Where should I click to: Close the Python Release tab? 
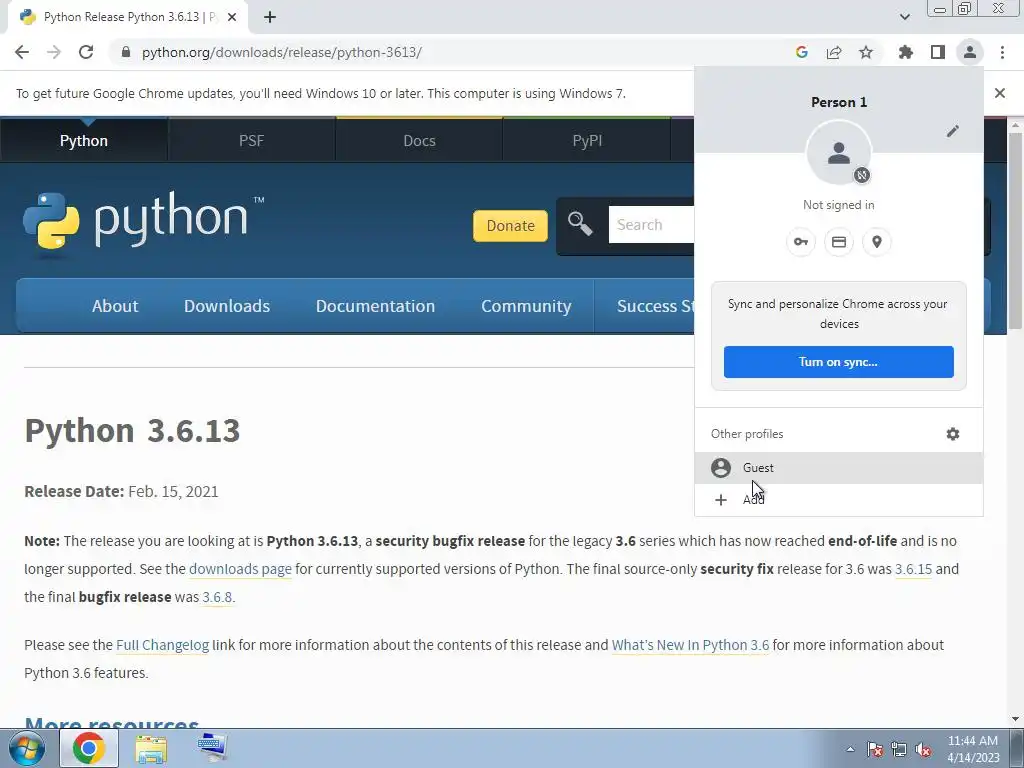point(232,18)
